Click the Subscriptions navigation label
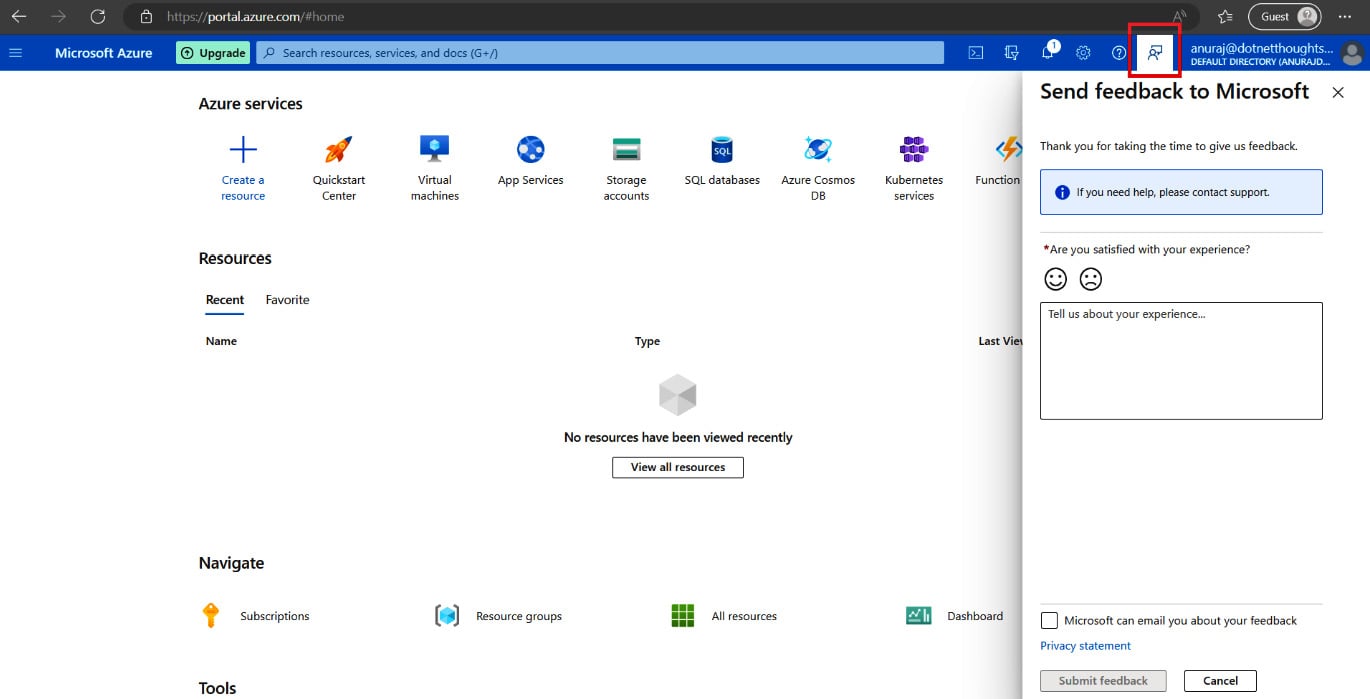Screen dimensions: 1370x699 click(x=275, y=616)
